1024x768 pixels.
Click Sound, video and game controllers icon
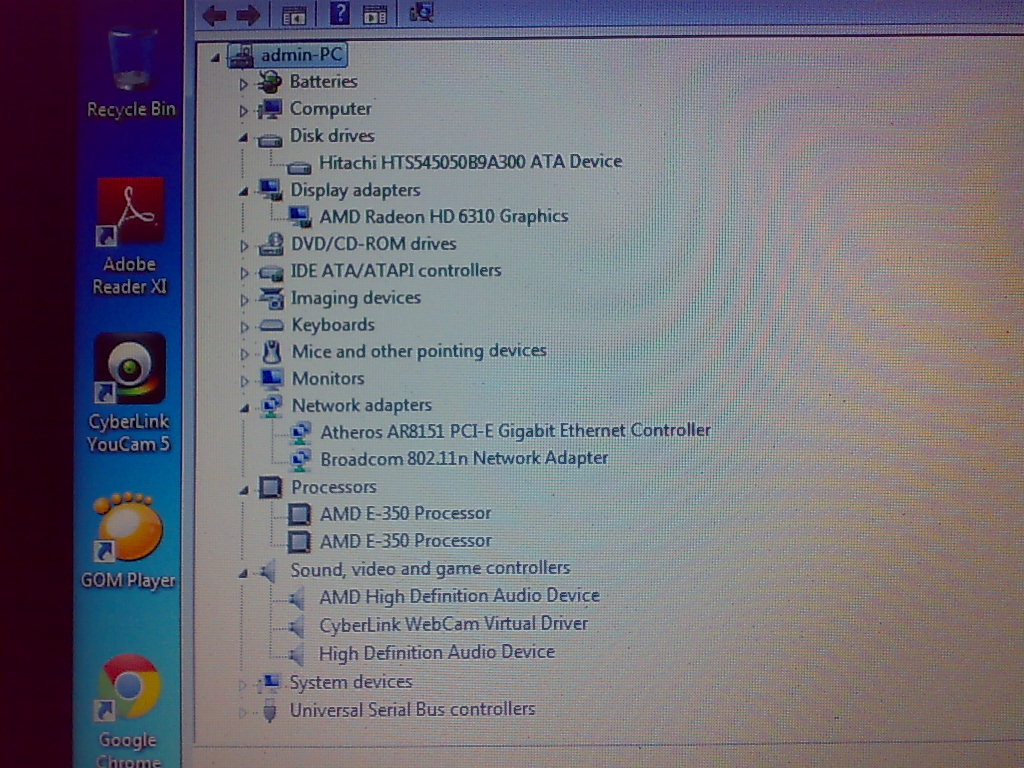pyautogui.click(x=269, y=571)
